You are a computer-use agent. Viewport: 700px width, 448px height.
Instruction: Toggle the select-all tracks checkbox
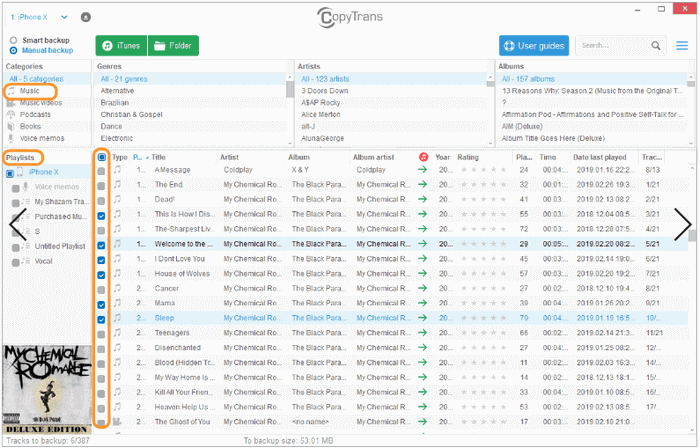[x=102, y=157]
